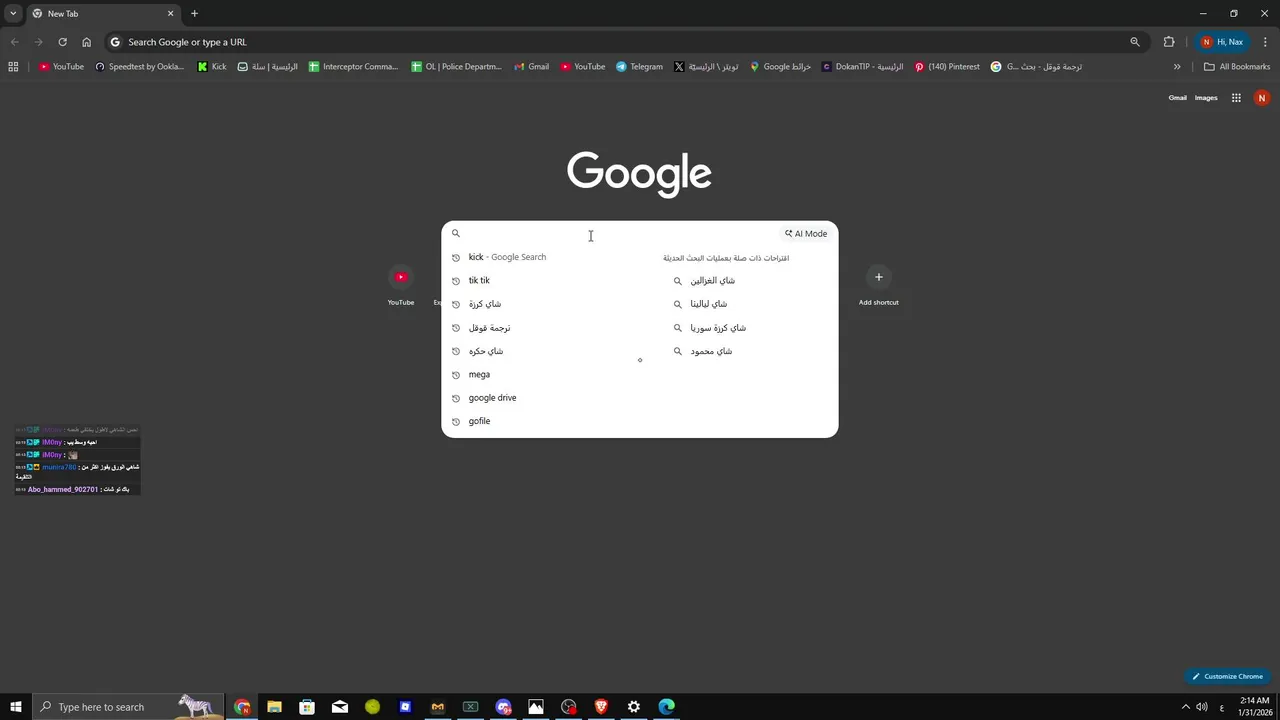1280x720 pixels.
Task: Open Microsoft Store from the taskbar
Action: pos(307,707)
